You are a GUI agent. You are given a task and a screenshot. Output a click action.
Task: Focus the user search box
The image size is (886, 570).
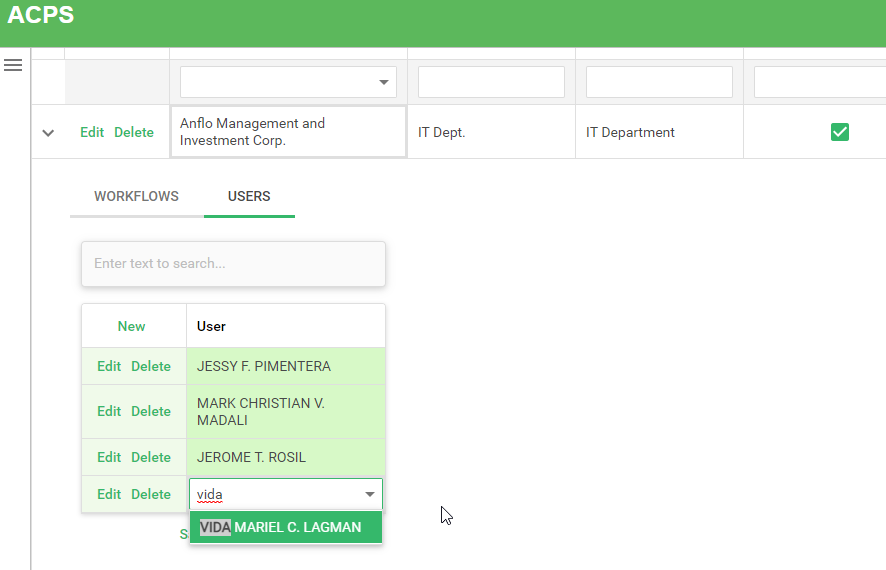click(233, 264)
